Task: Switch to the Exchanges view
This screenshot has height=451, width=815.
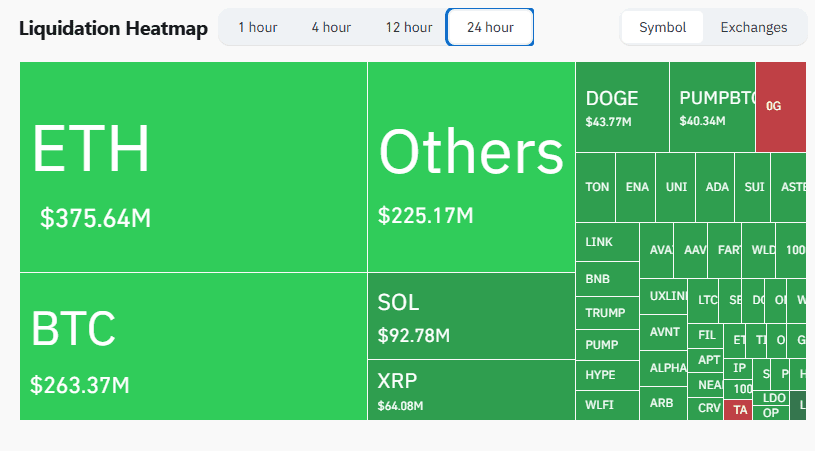Action: (x=754, y=27)
